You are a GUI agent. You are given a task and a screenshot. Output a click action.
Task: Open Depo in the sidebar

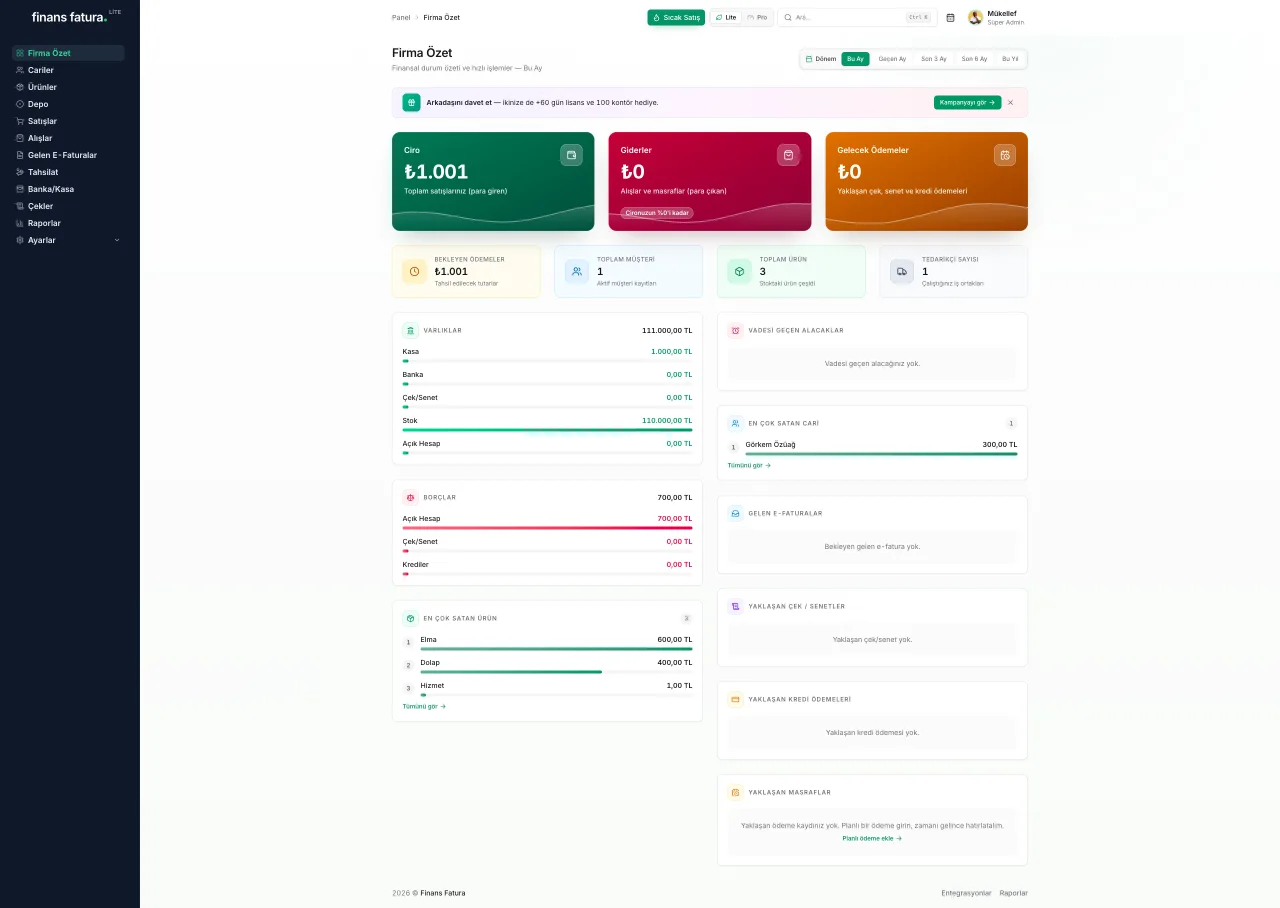(x=68, y=104)
